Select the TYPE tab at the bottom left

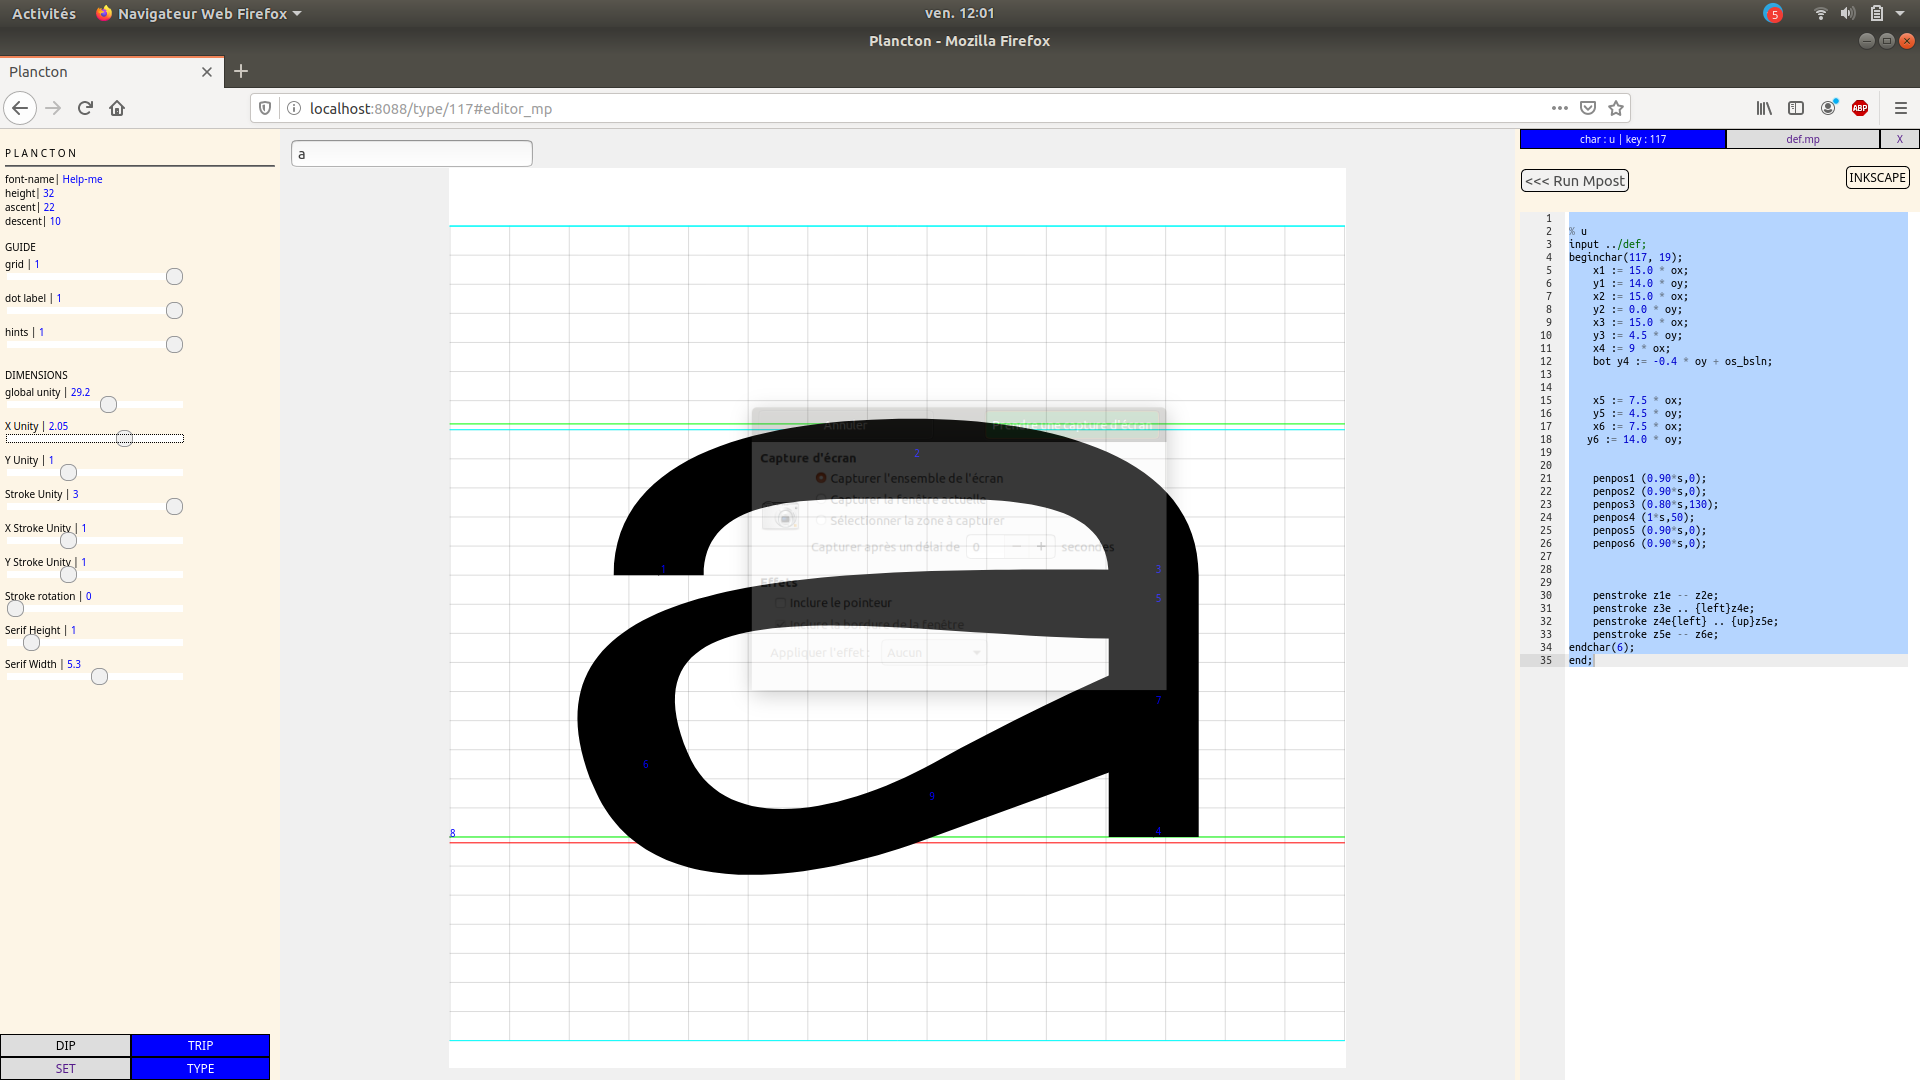click(x=200, y=1068)
